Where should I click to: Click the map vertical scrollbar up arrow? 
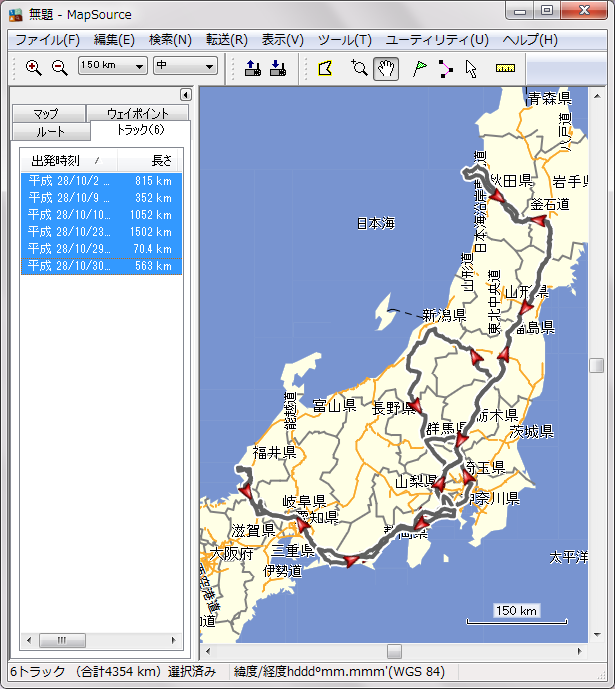tap(597, 96)
